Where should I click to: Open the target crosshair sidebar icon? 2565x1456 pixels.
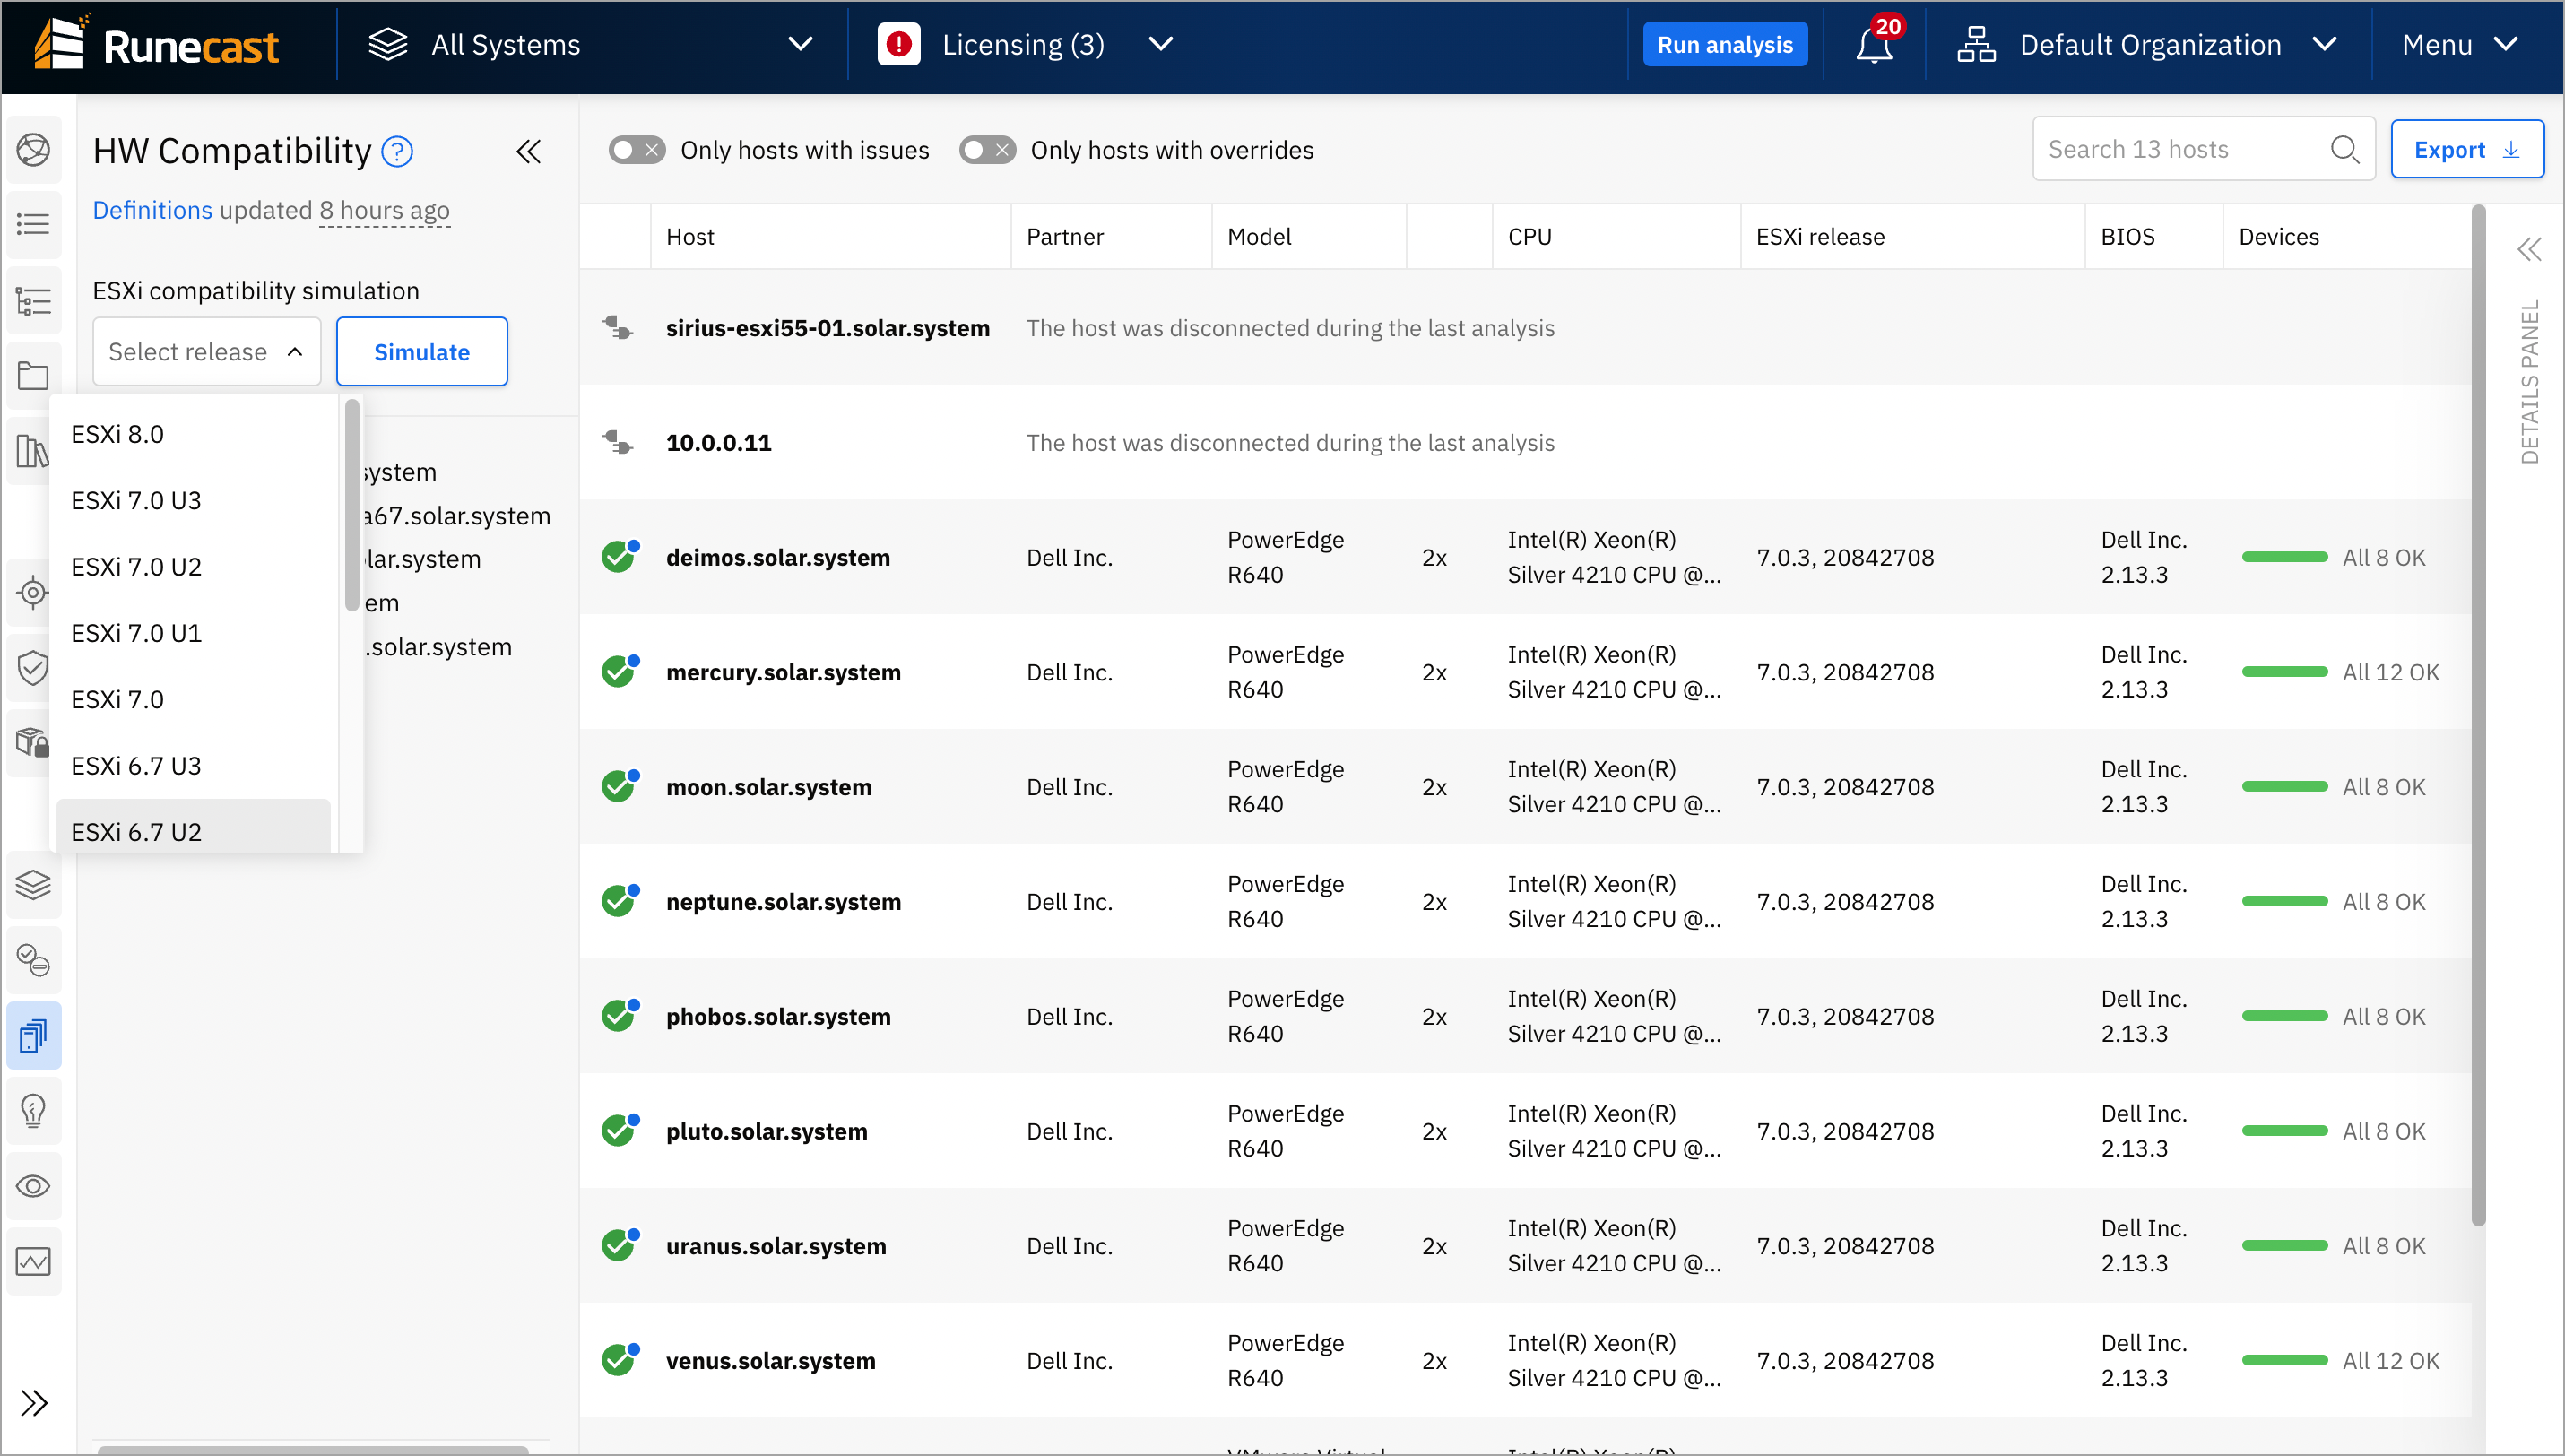point(33,593)
